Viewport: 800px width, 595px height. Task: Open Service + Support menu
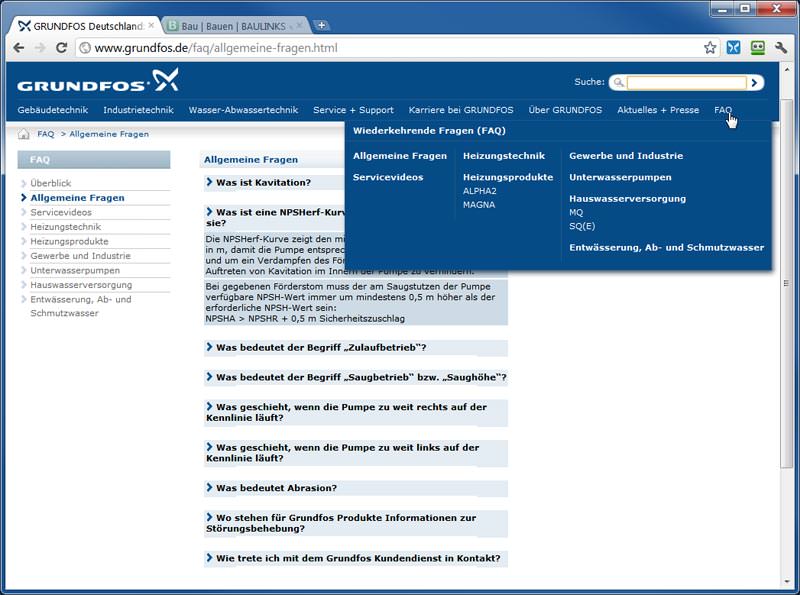coord(354,110)
